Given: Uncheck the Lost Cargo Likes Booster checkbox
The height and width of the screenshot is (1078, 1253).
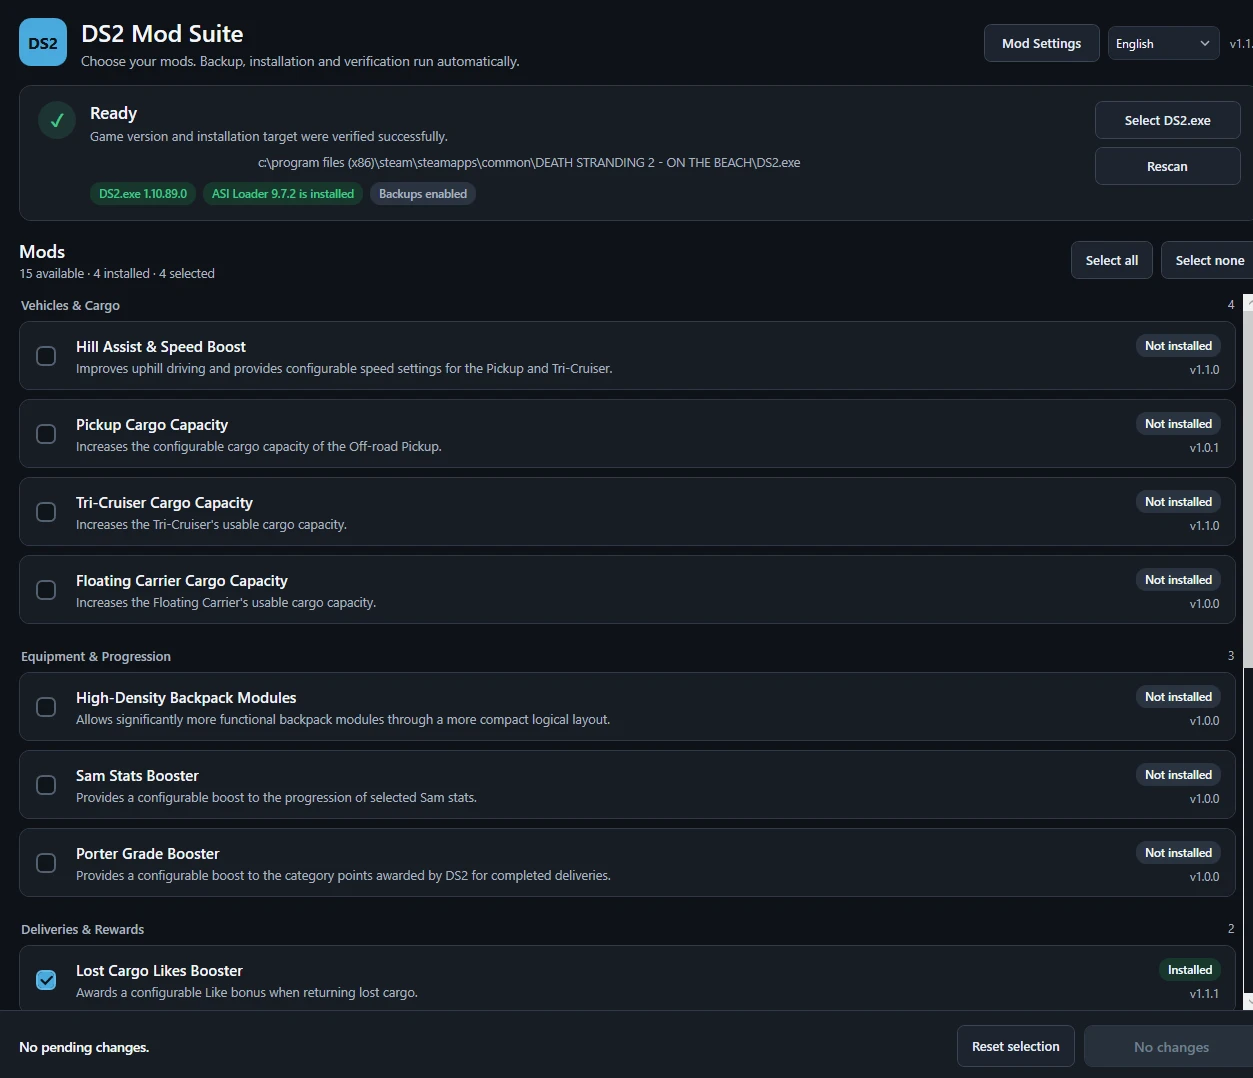Looking at the screenshot, I should click(x=46, y=980).
